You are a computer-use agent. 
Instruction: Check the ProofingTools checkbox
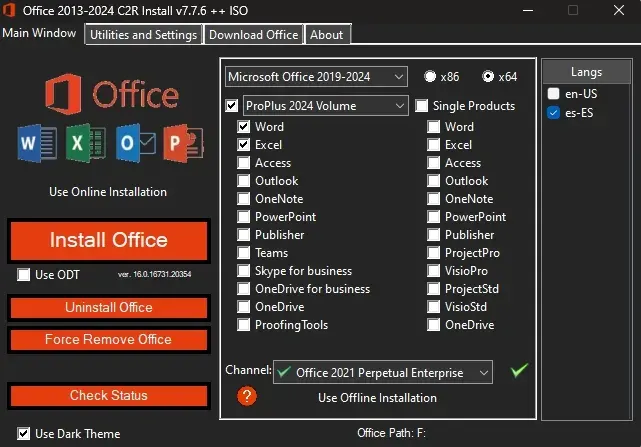pyautogui.click(x=244, y=325)
